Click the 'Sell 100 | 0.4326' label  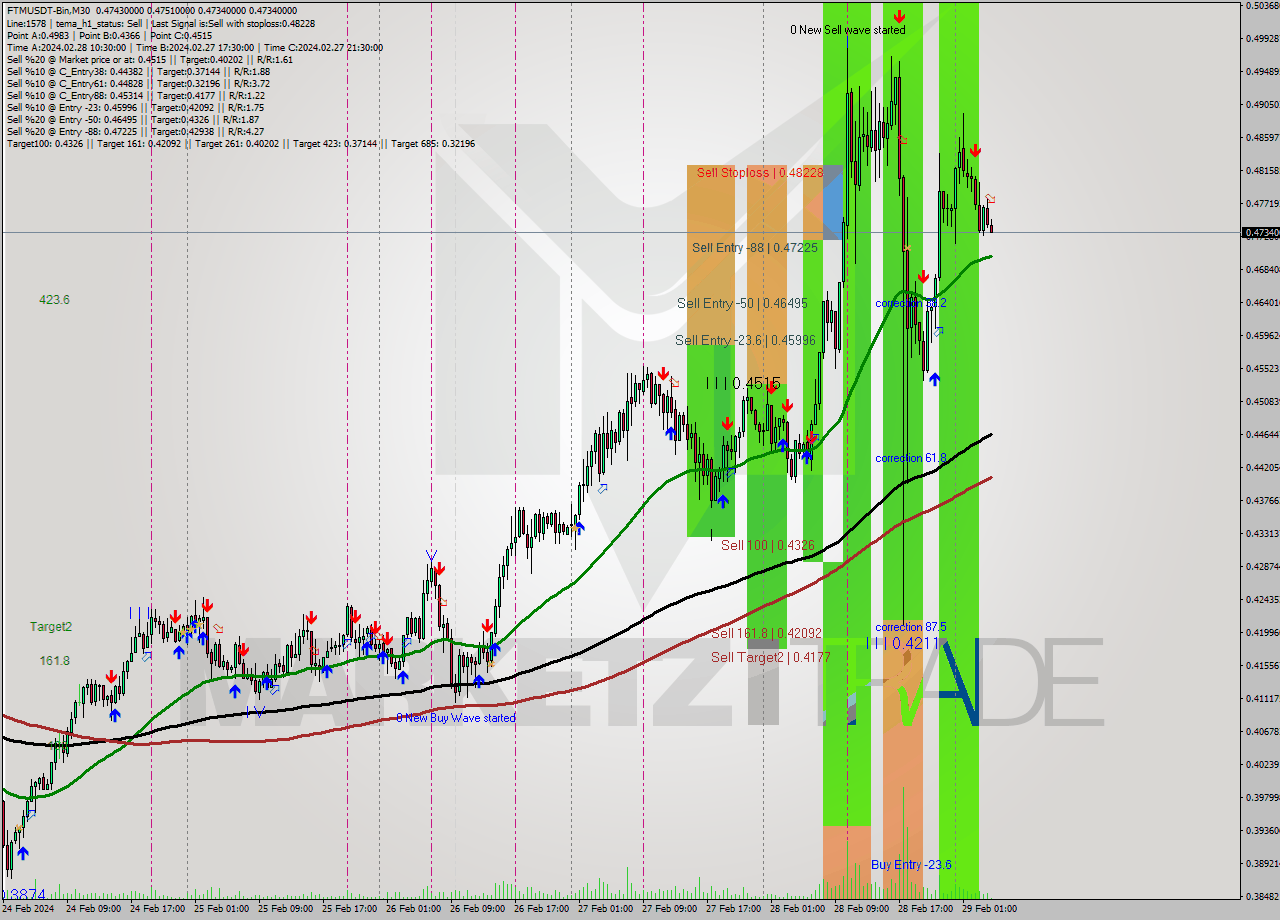768,545
